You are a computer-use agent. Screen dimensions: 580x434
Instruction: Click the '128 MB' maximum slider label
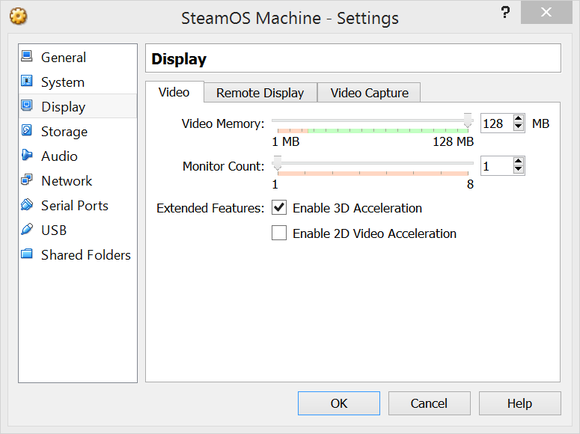click(453, 142)
